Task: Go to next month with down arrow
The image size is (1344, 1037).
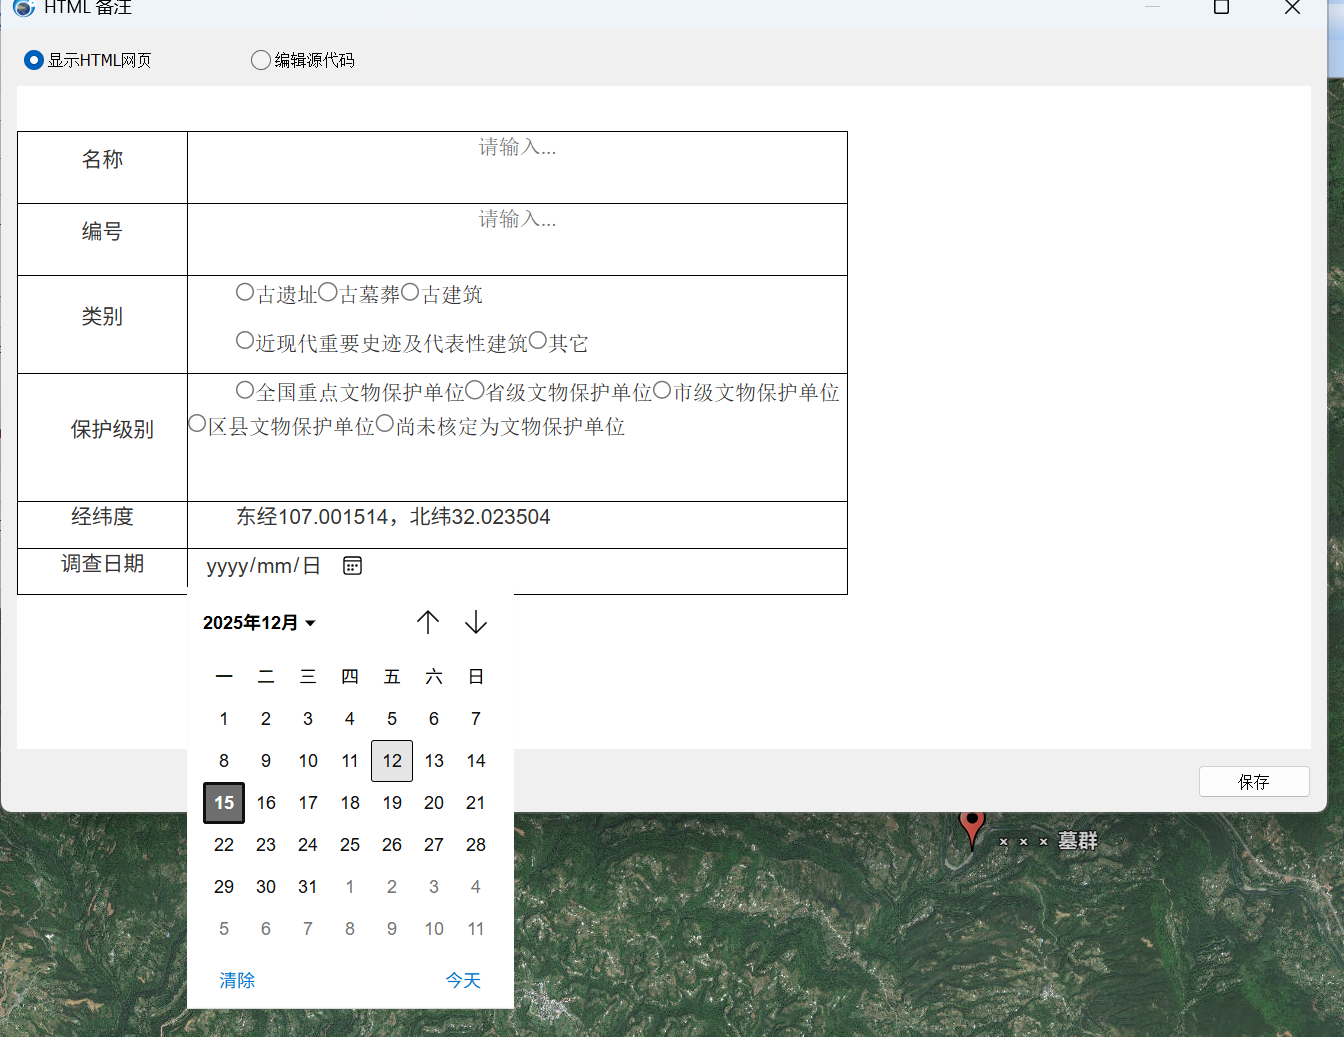Action: coord(476,622)
